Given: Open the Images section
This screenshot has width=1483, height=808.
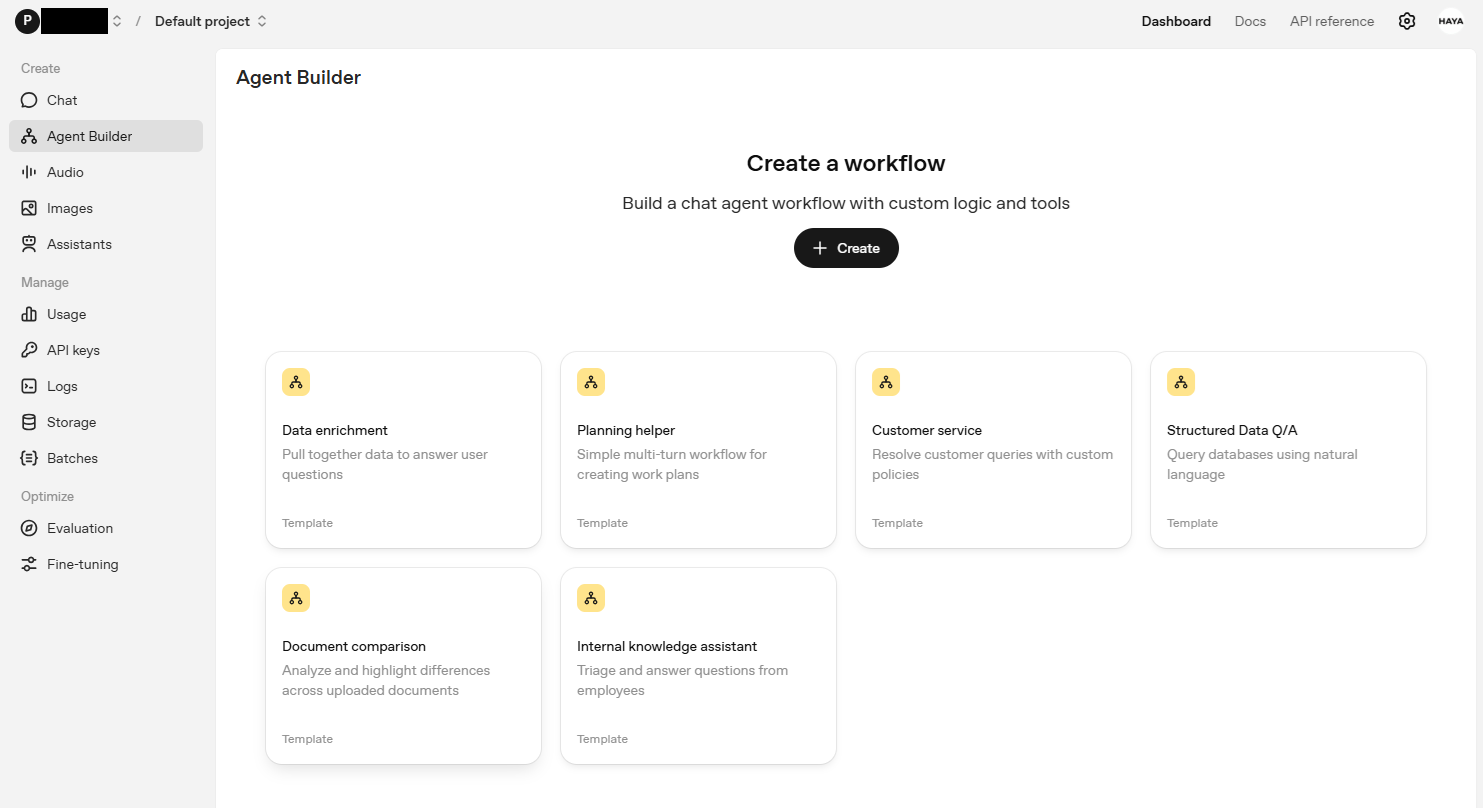Looking at the screenshot, I should coord(68,208).
